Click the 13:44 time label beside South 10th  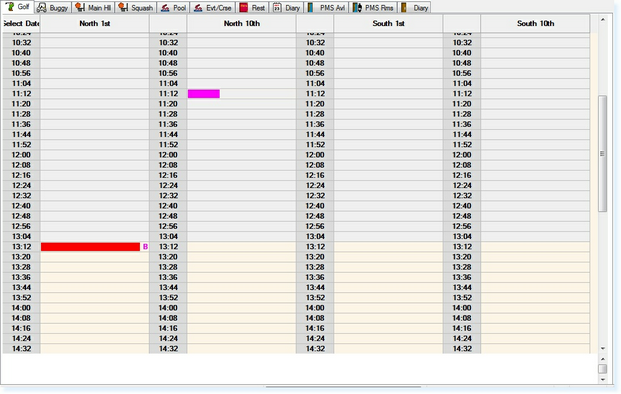point(462,287)
